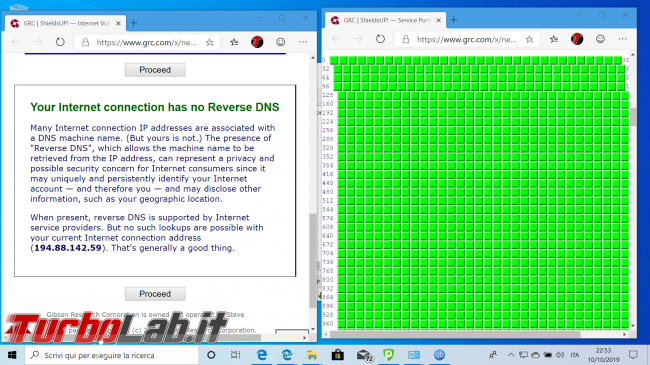Open Cortana circle icon on taskbar
This screenshot has height=365, width=650.
coord(211,355)
